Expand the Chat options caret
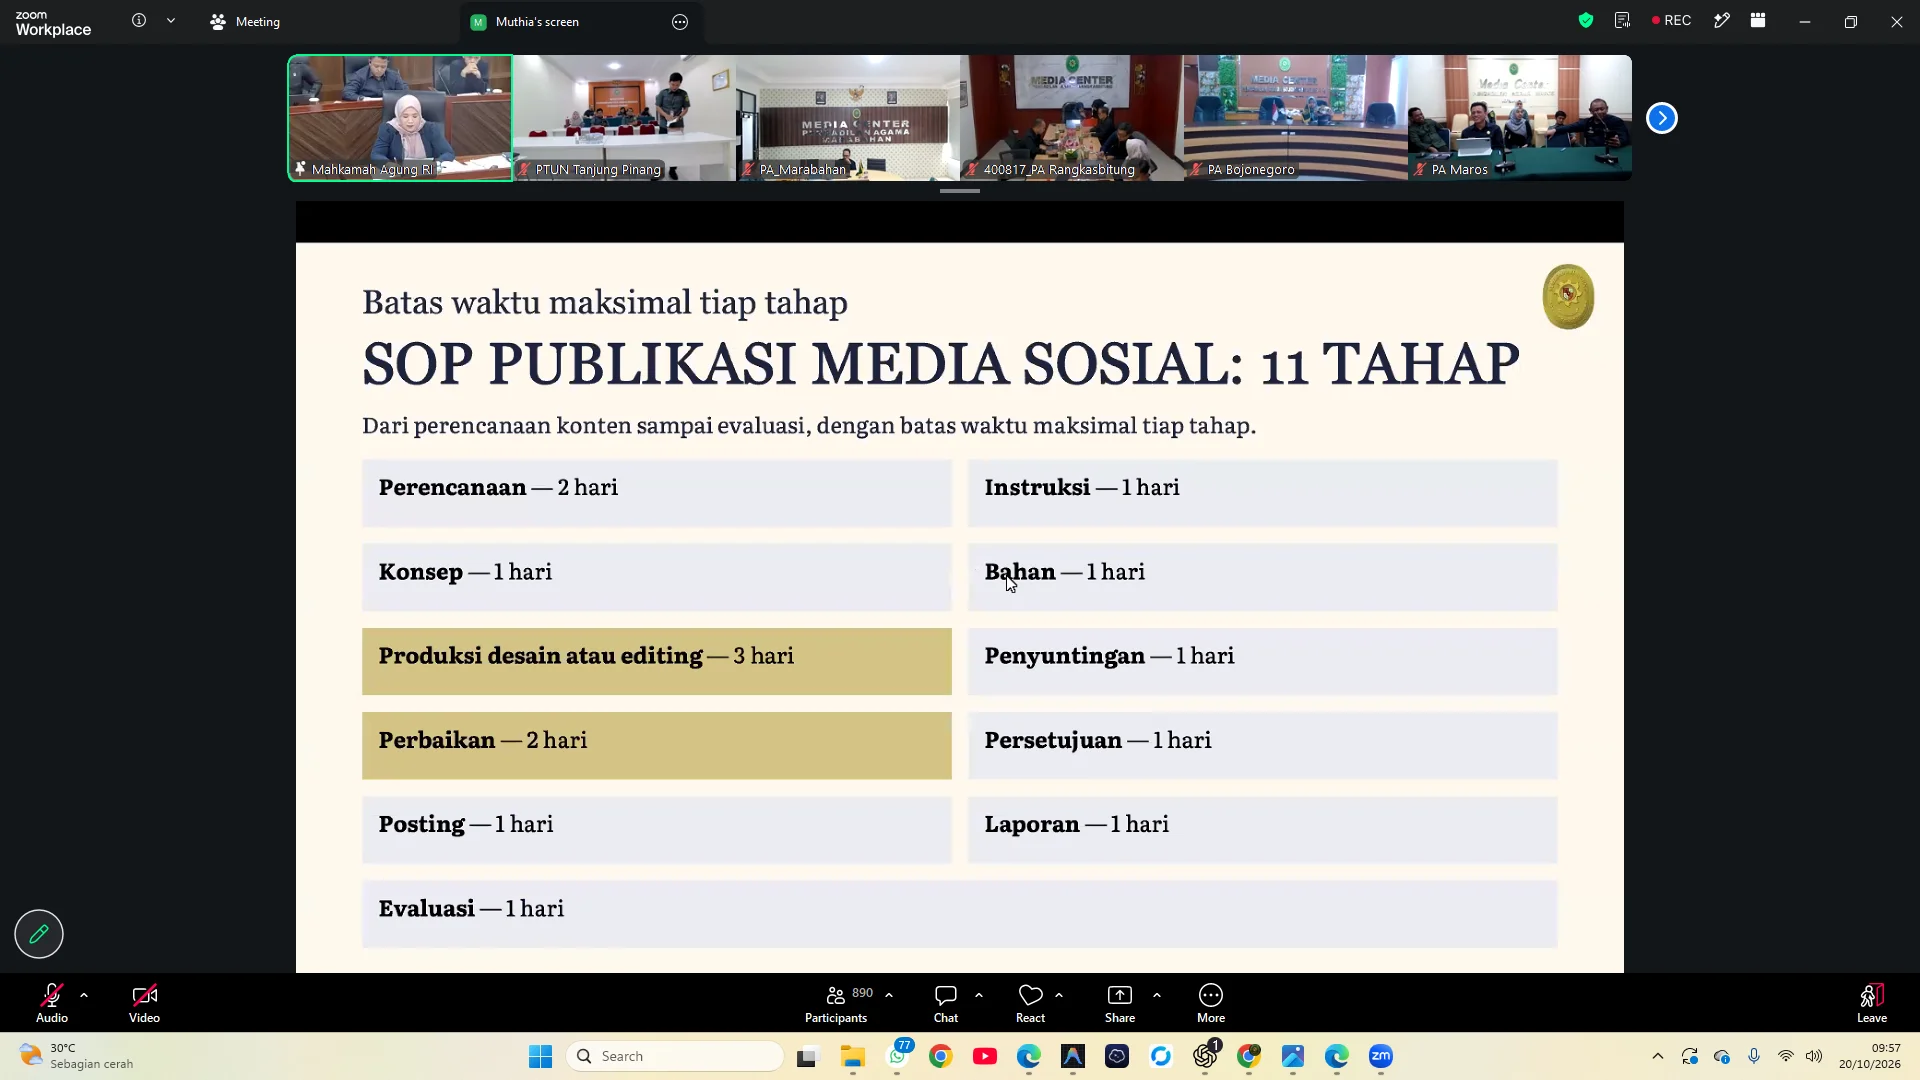Image resolution: width=1920 pixels, height=1080 pixels. [x=979, y=995]
